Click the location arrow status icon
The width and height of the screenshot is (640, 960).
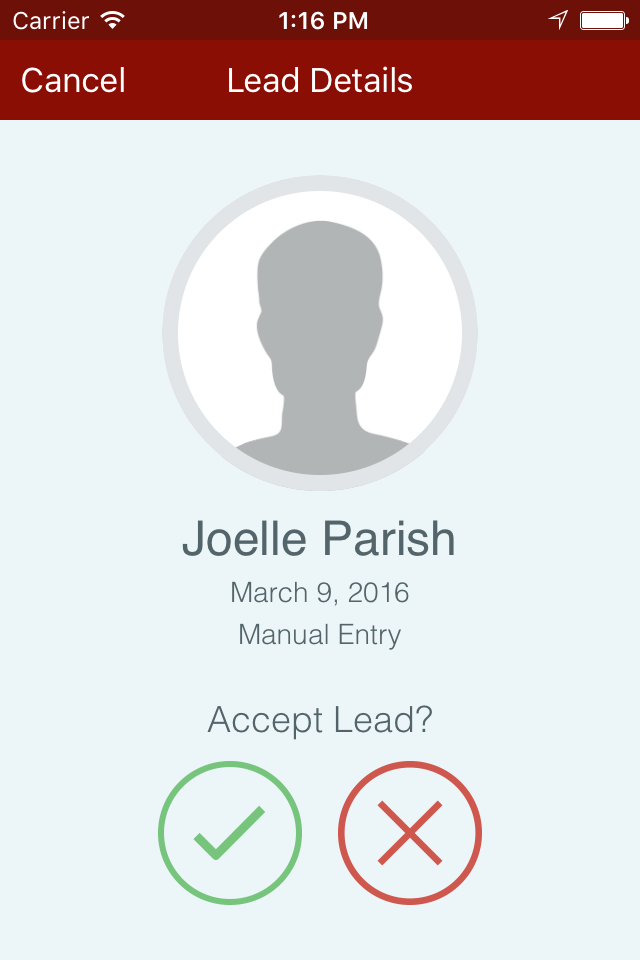(x=558, y=20)
